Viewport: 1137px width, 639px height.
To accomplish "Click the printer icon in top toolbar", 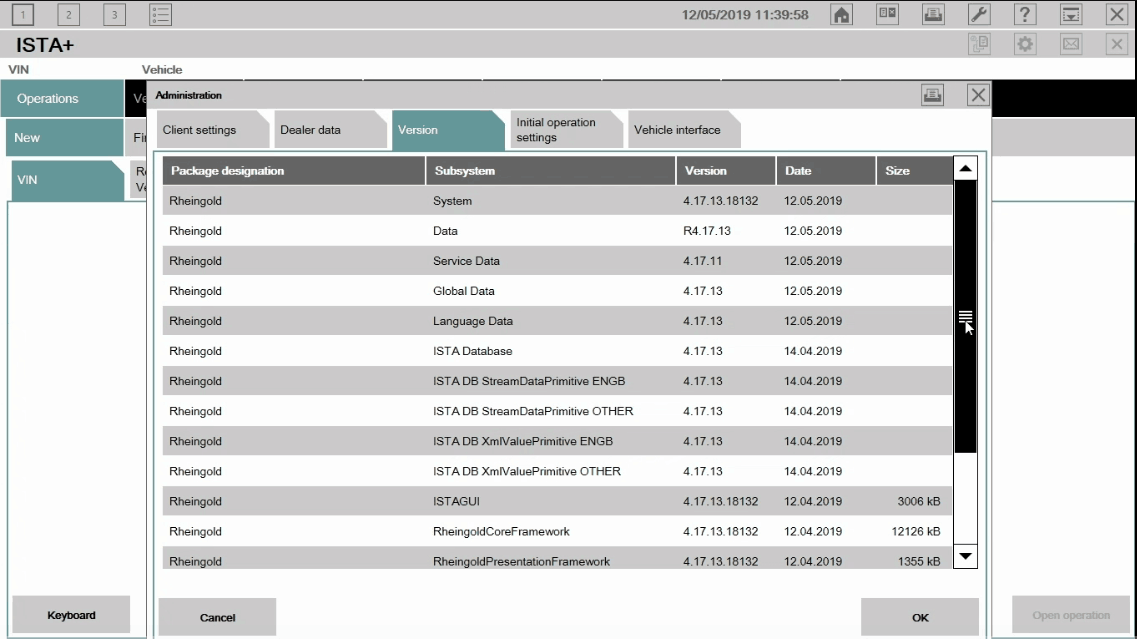I will tap(934, 14).
